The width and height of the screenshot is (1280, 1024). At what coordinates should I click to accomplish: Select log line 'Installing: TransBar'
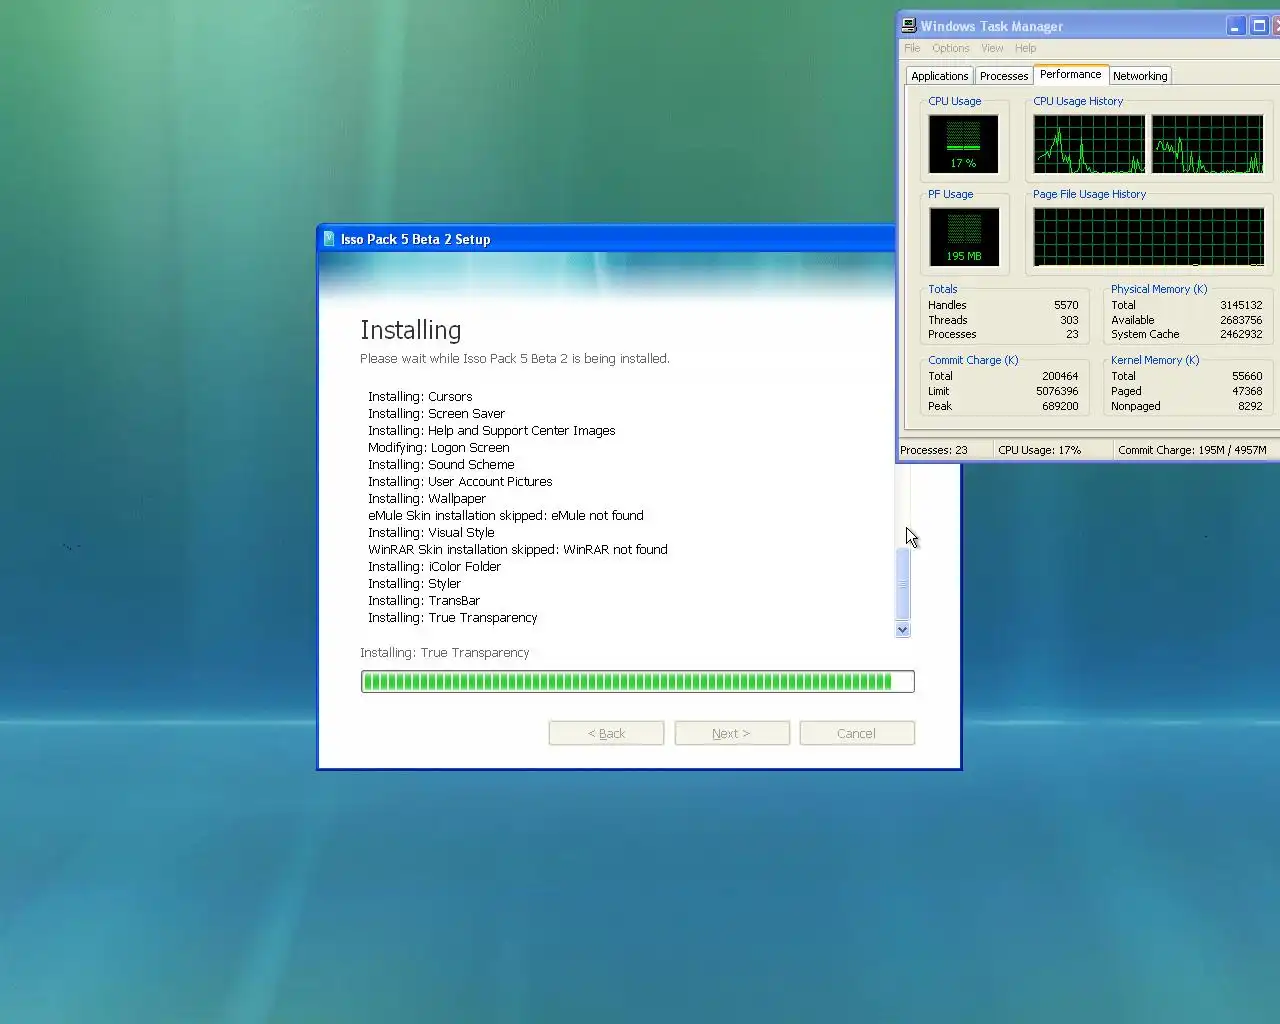424,601
